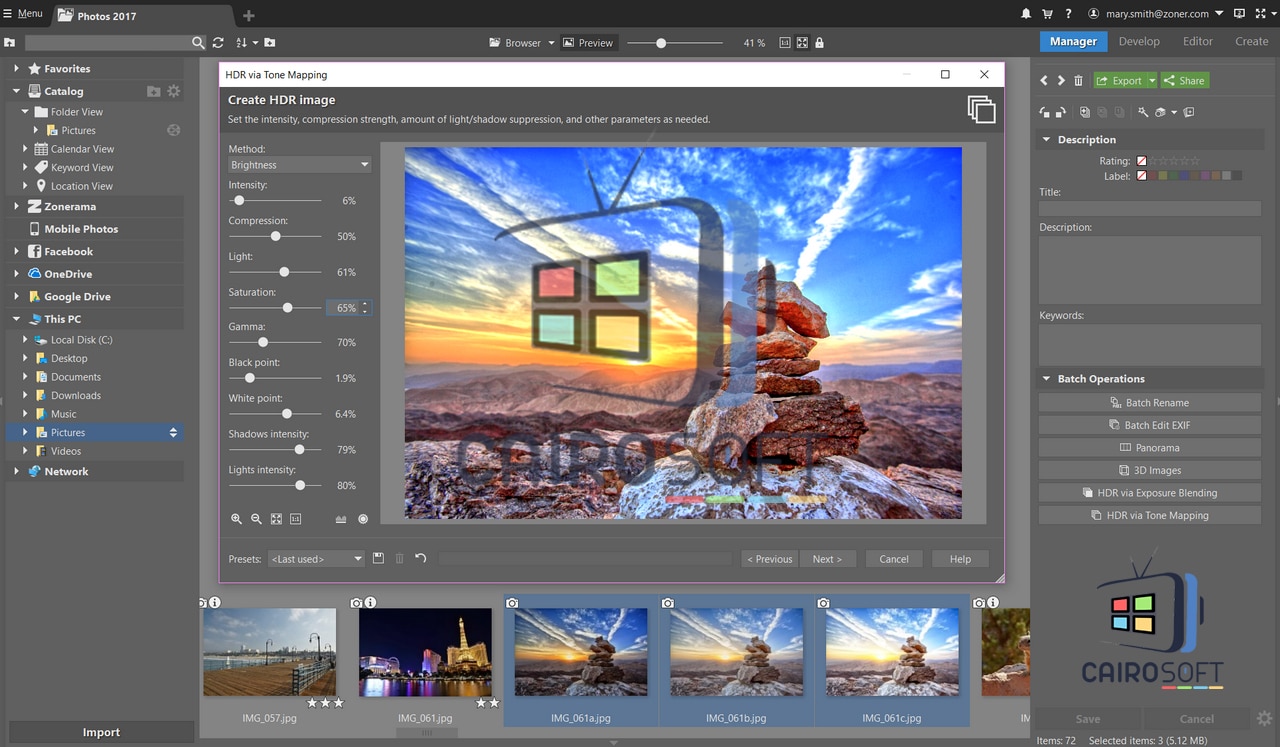Refresh the folder view
This screenshot has width=1280, height=747.
(x=218, y=43)
